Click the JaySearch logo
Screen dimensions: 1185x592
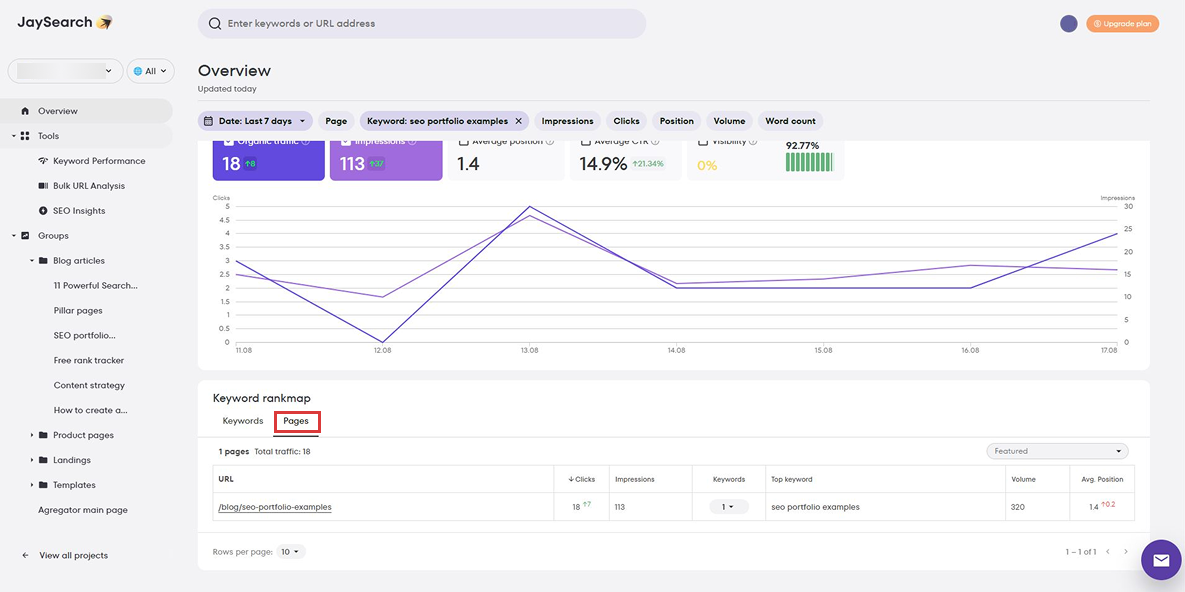(65, 23)
